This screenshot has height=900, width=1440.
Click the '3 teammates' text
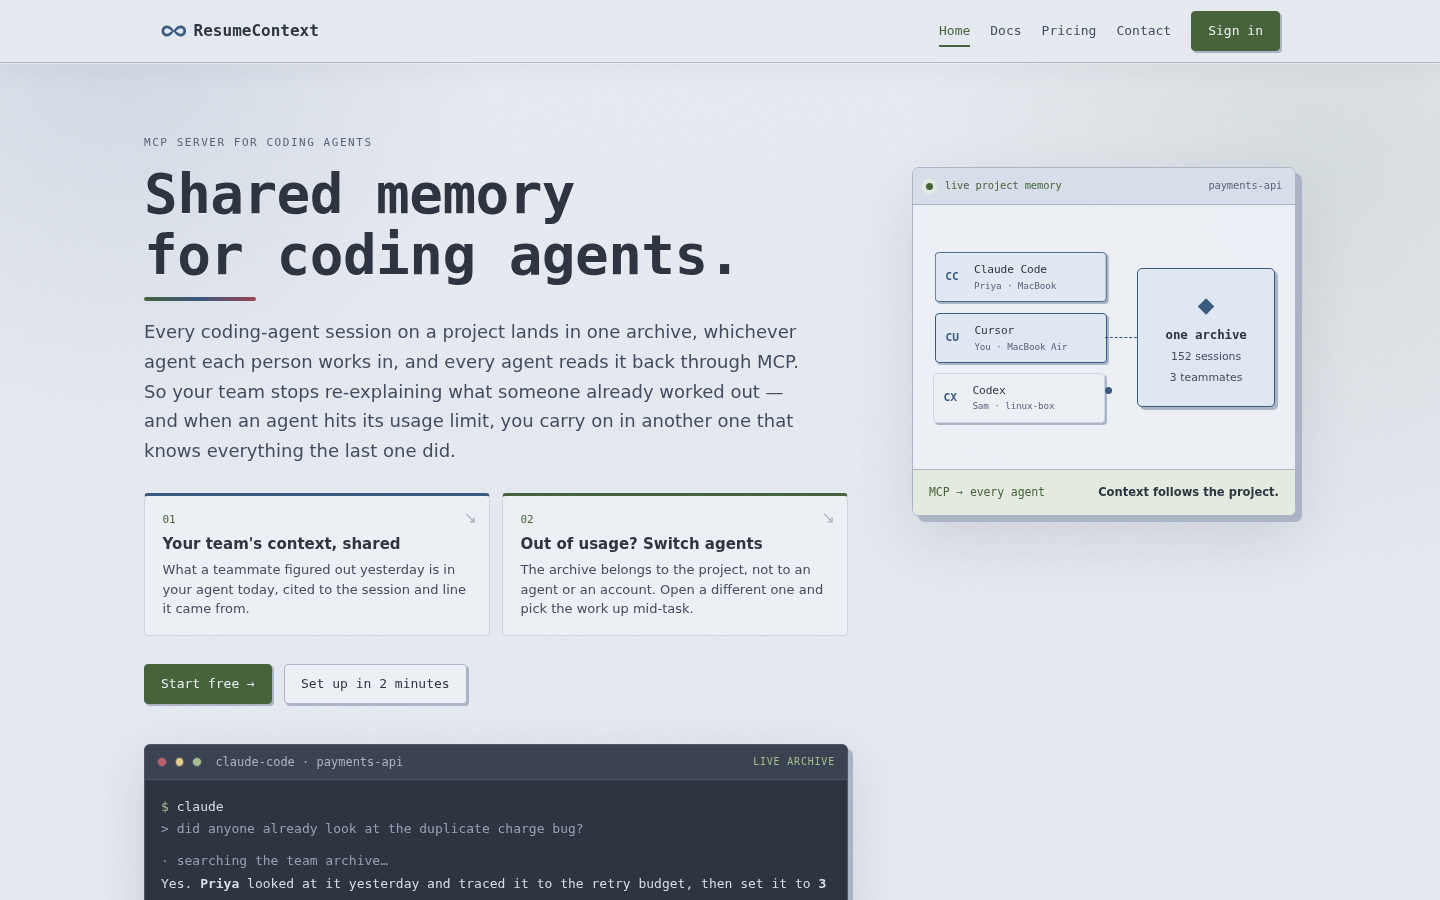(x=1206, y=377)
